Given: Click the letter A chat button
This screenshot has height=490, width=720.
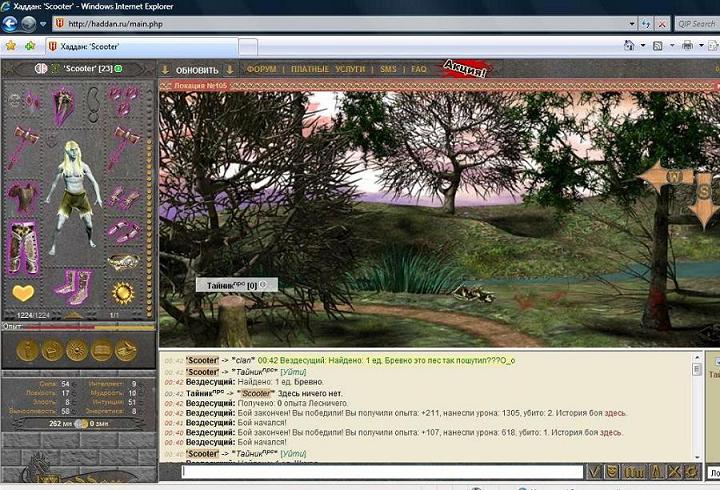Looking at the screenshot, I should [657, 472].
